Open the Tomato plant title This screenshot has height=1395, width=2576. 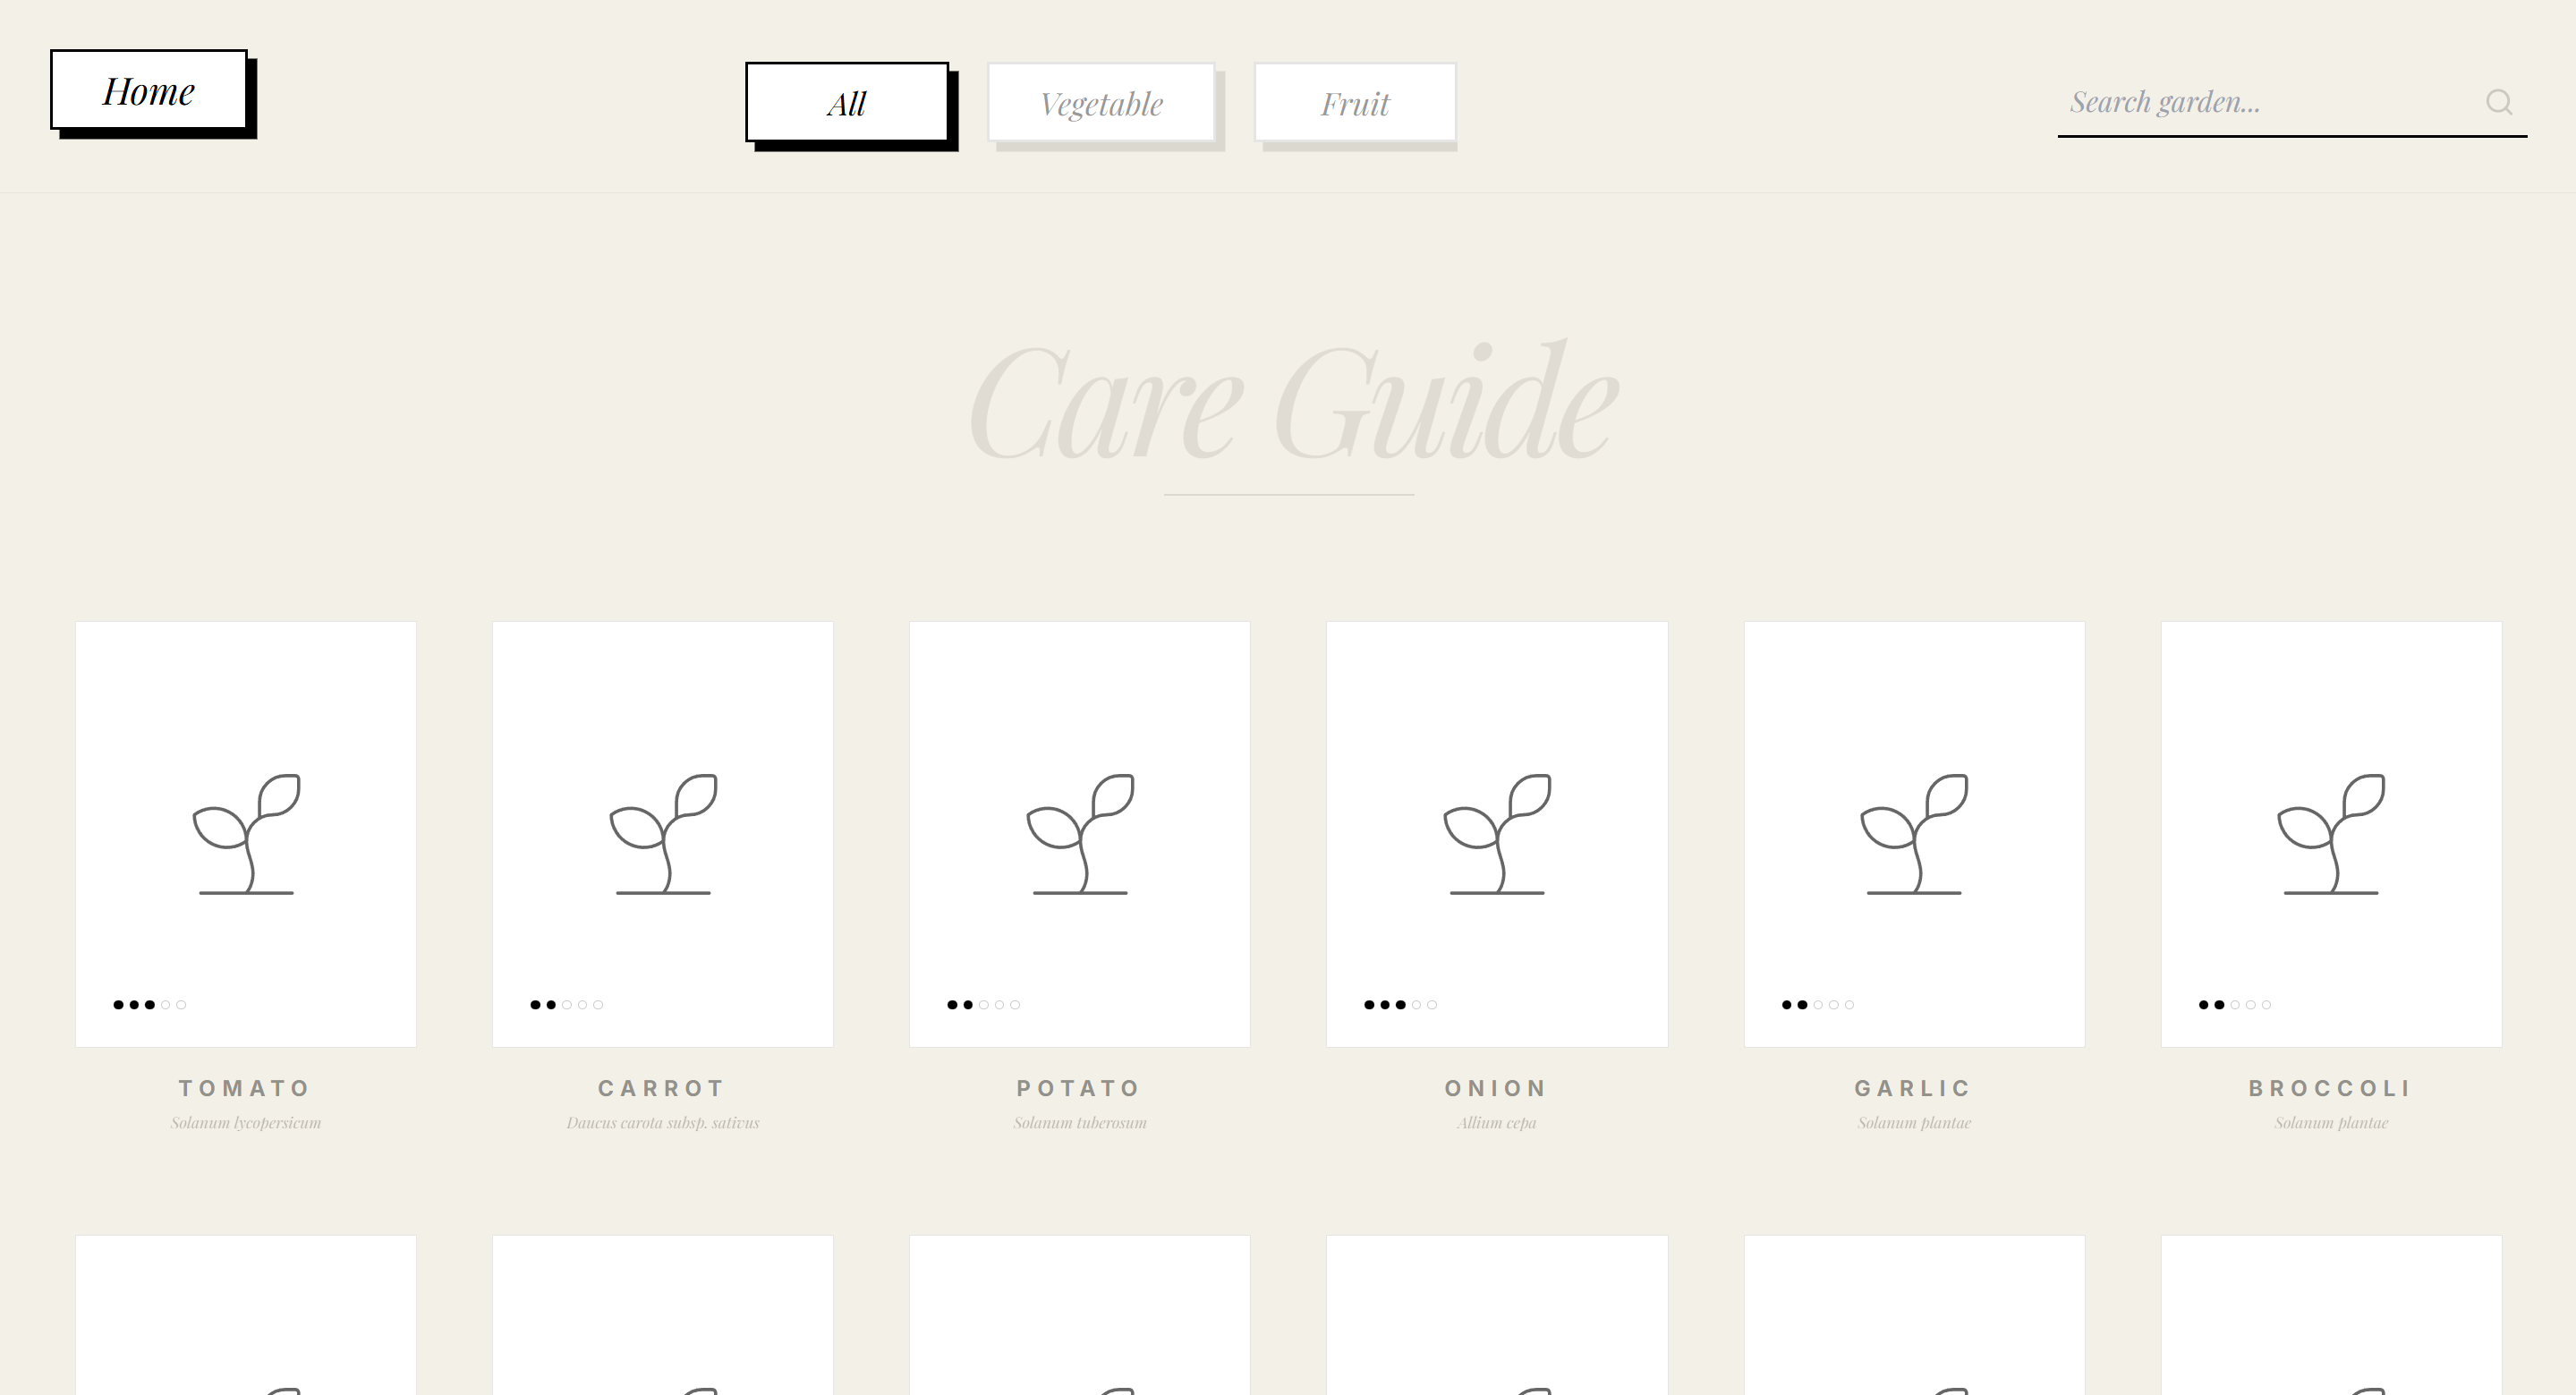pyautogui.click(x=246, y=1088)
